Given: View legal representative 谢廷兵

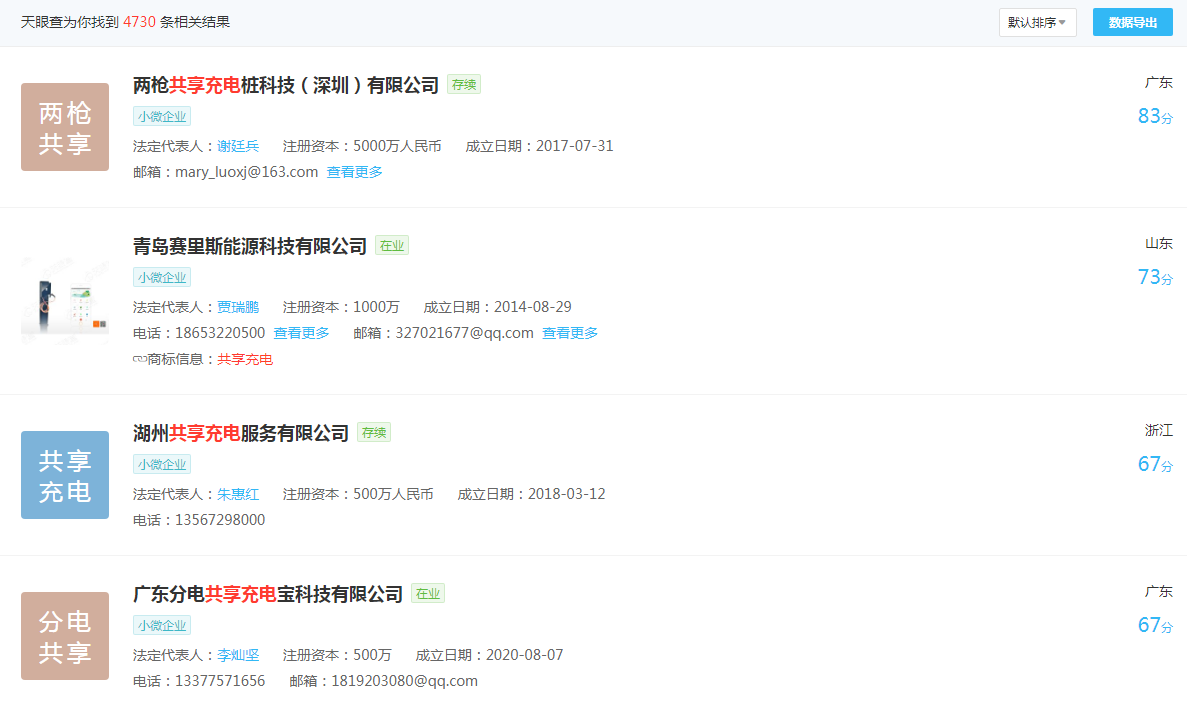Looking at the screenshot, I should click(238, 146).
